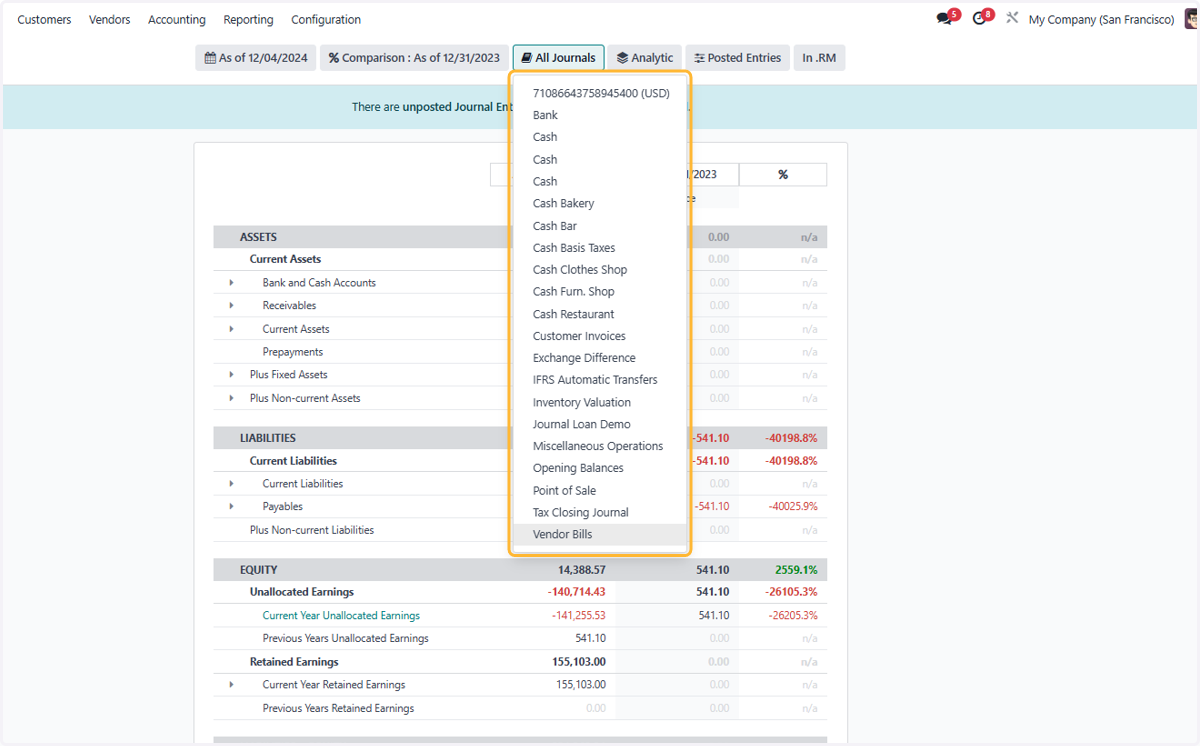
Task: Click the user avatar picture
Action: [1190, 19]
